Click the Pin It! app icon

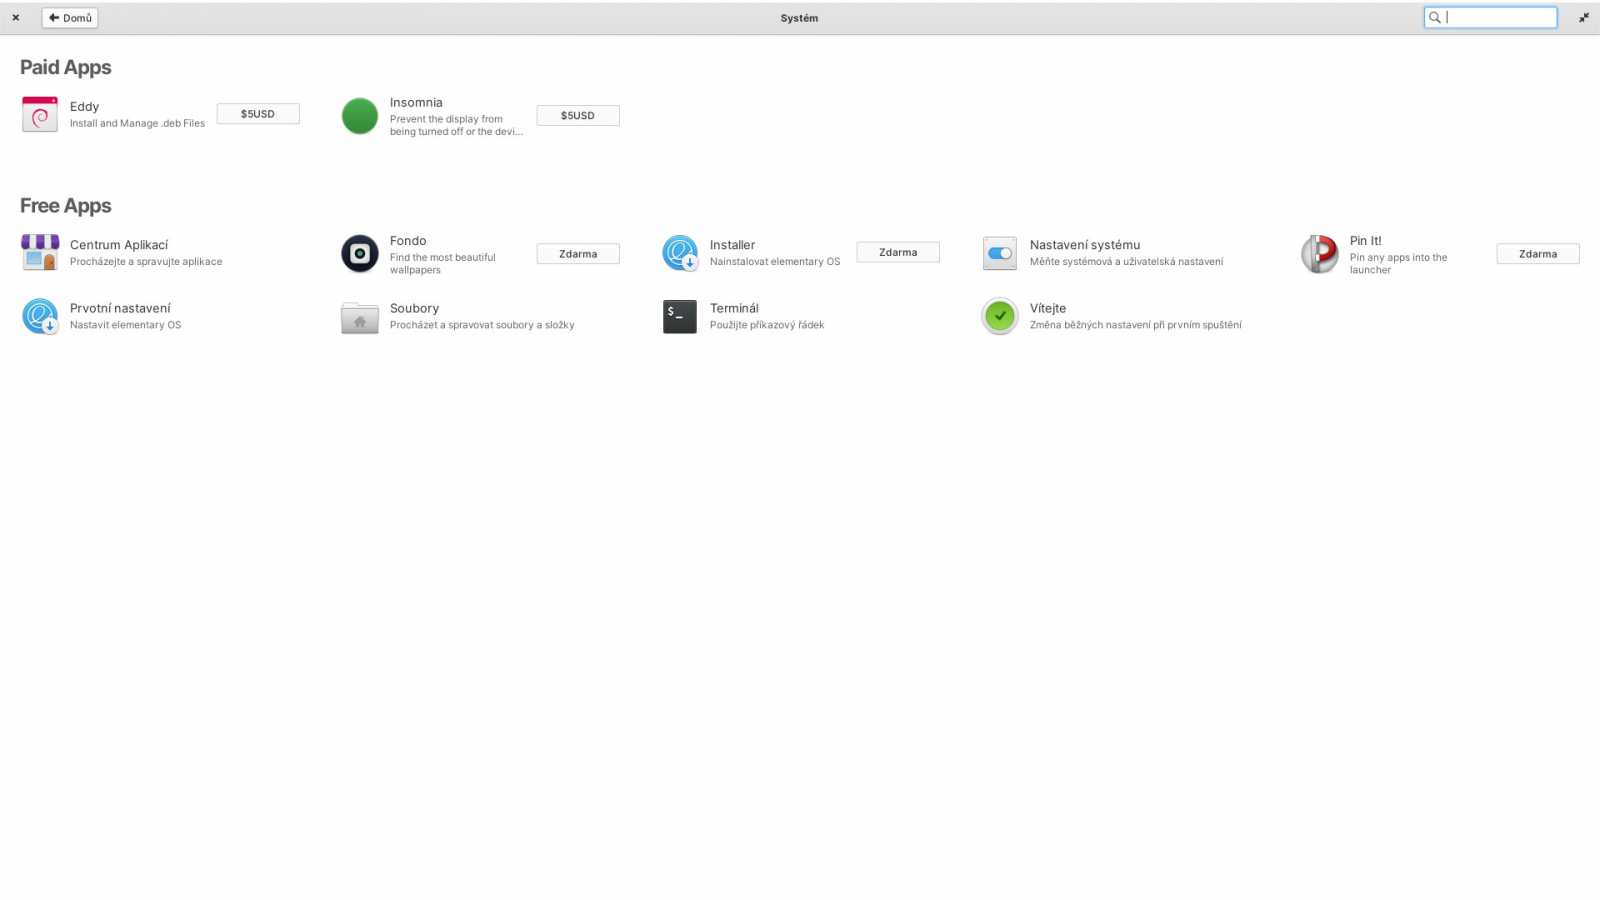(x=1320, y=254)
